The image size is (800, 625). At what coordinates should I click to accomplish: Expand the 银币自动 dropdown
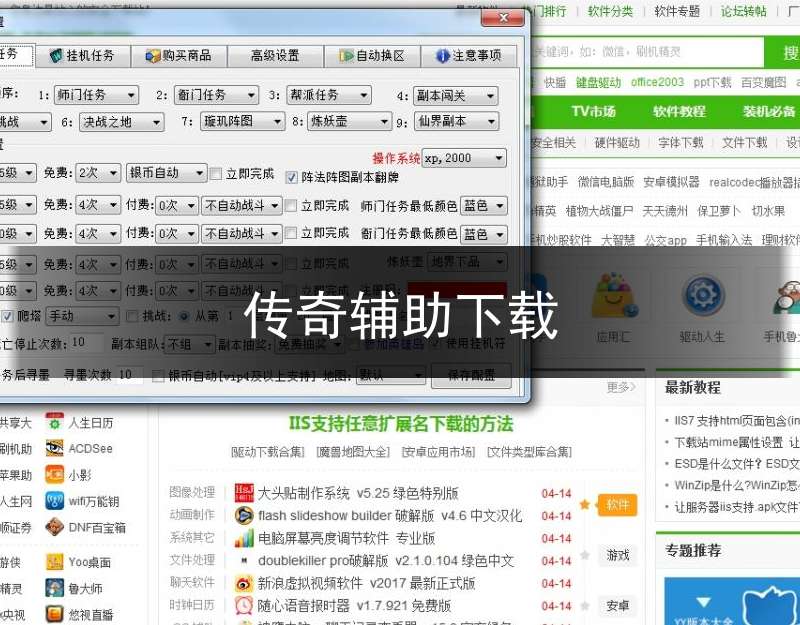167,173
